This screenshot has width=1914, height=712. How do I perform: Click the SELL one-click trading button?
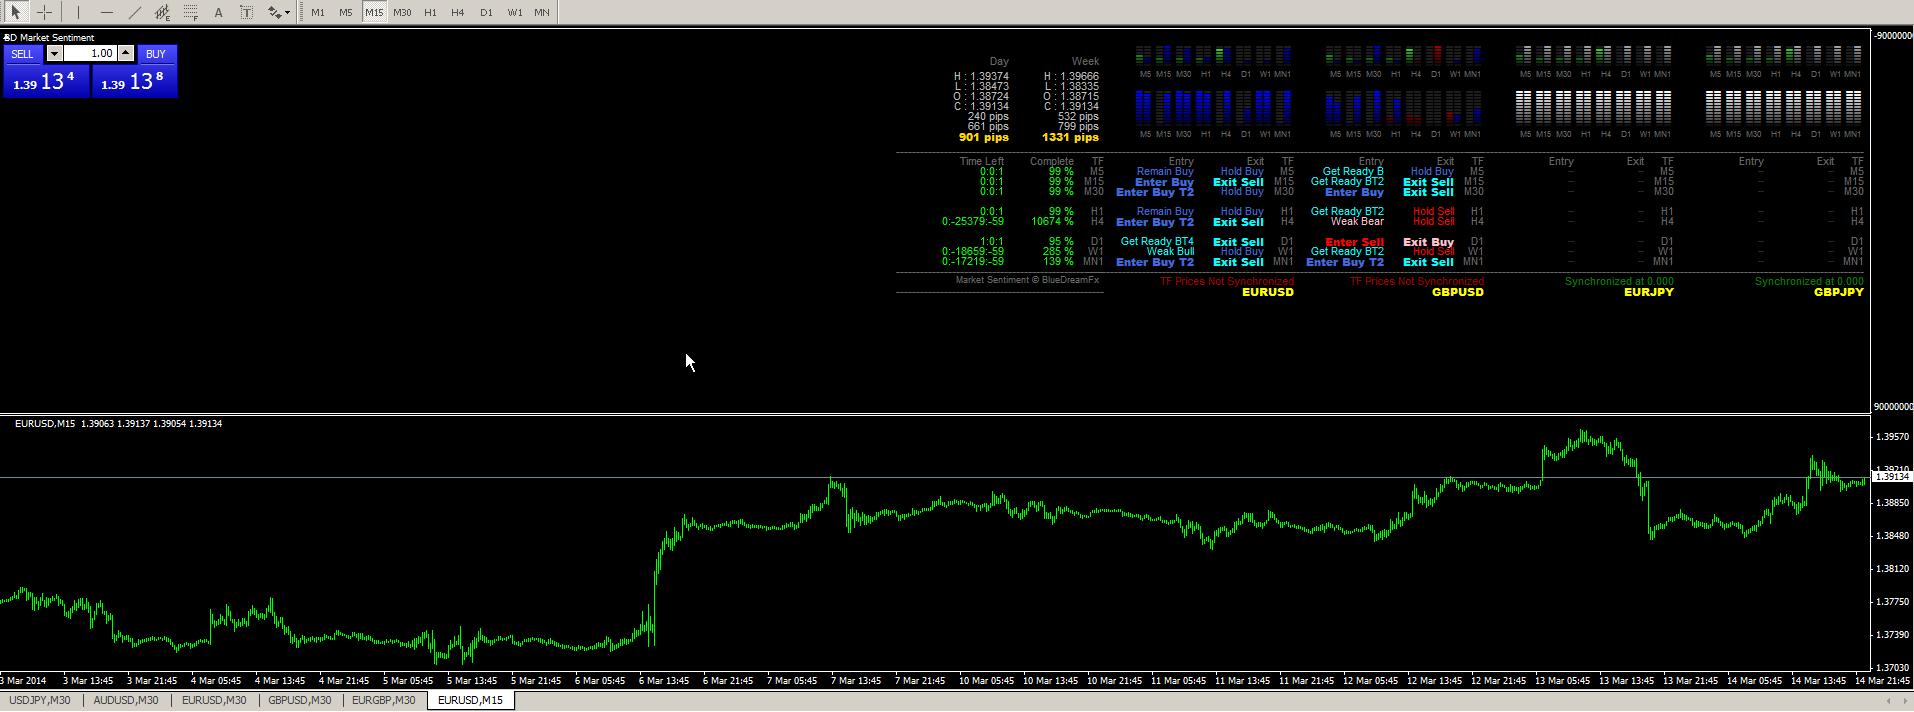coord(23,54)
